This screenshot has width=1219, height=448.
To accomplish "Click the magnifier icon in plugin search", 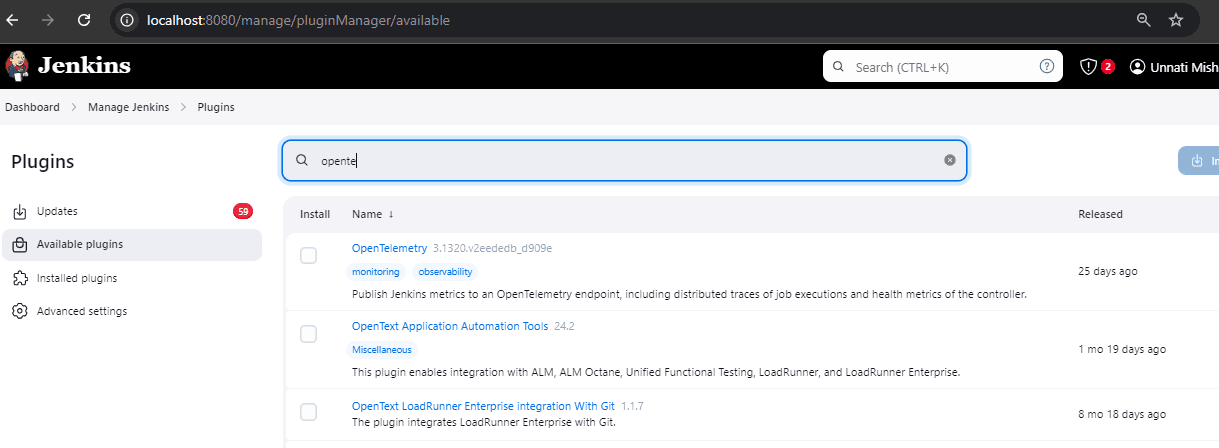I will (x=301, y=160).
